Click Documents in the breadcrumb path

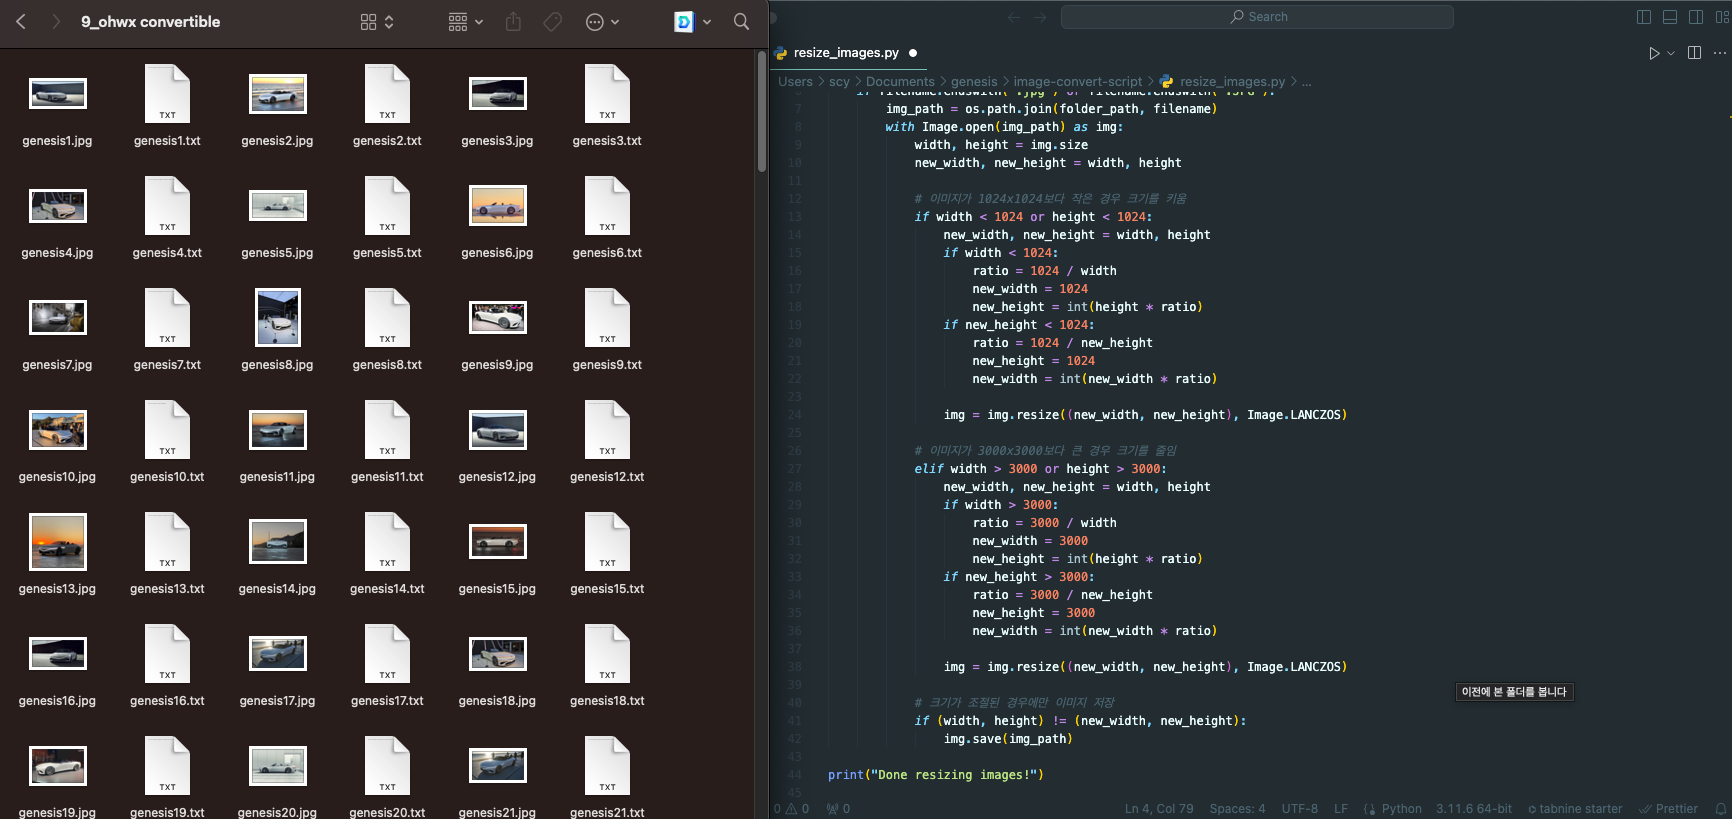(900, 82)
